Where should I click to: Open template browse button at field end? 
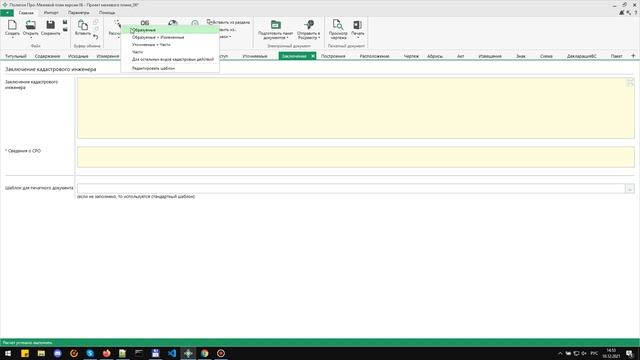(x=629, y=188)
